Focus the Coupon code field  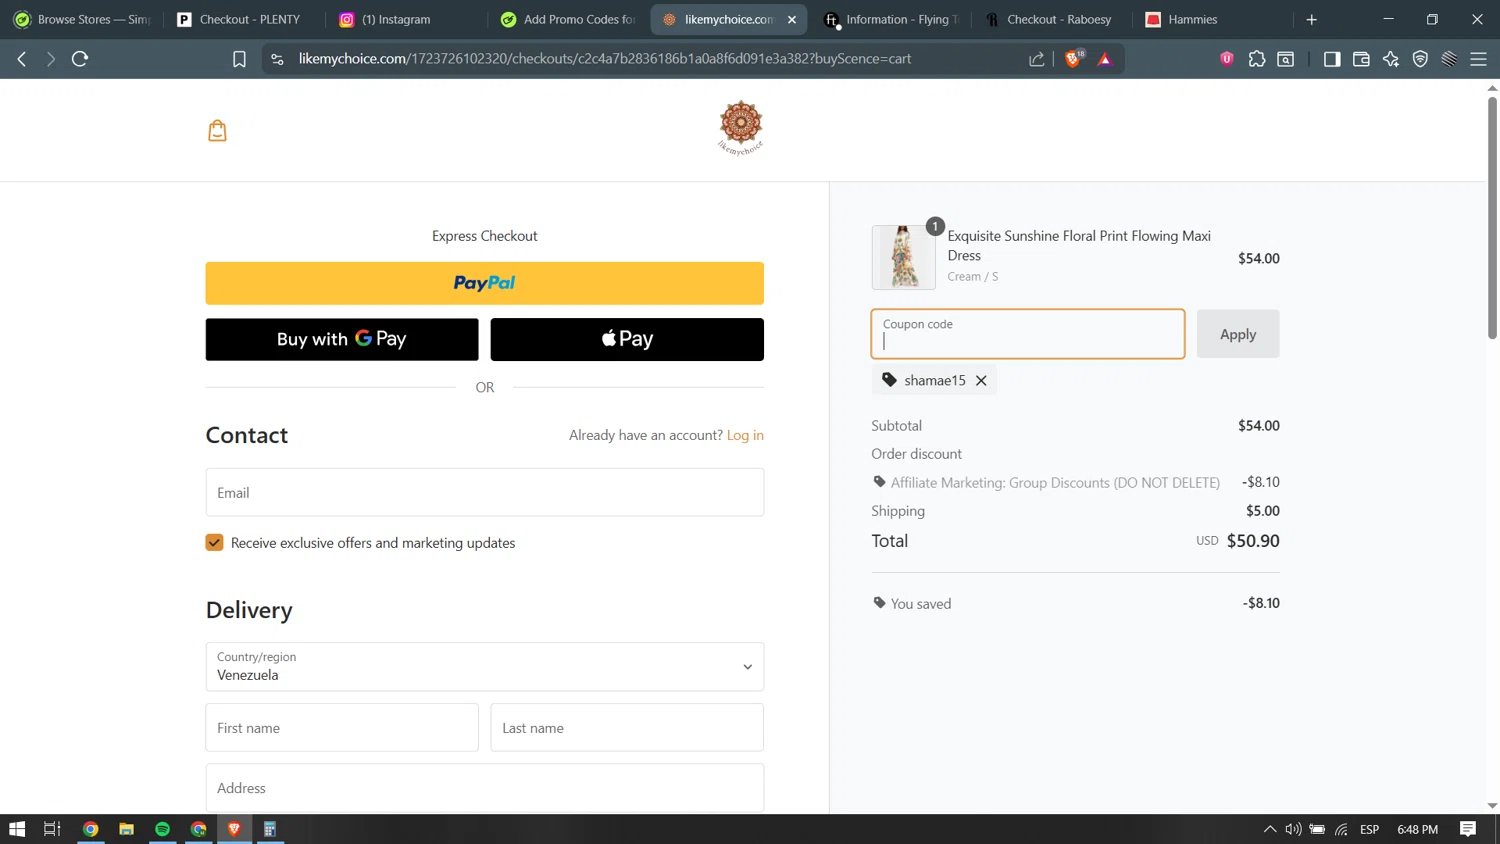tap(1028, 334)
